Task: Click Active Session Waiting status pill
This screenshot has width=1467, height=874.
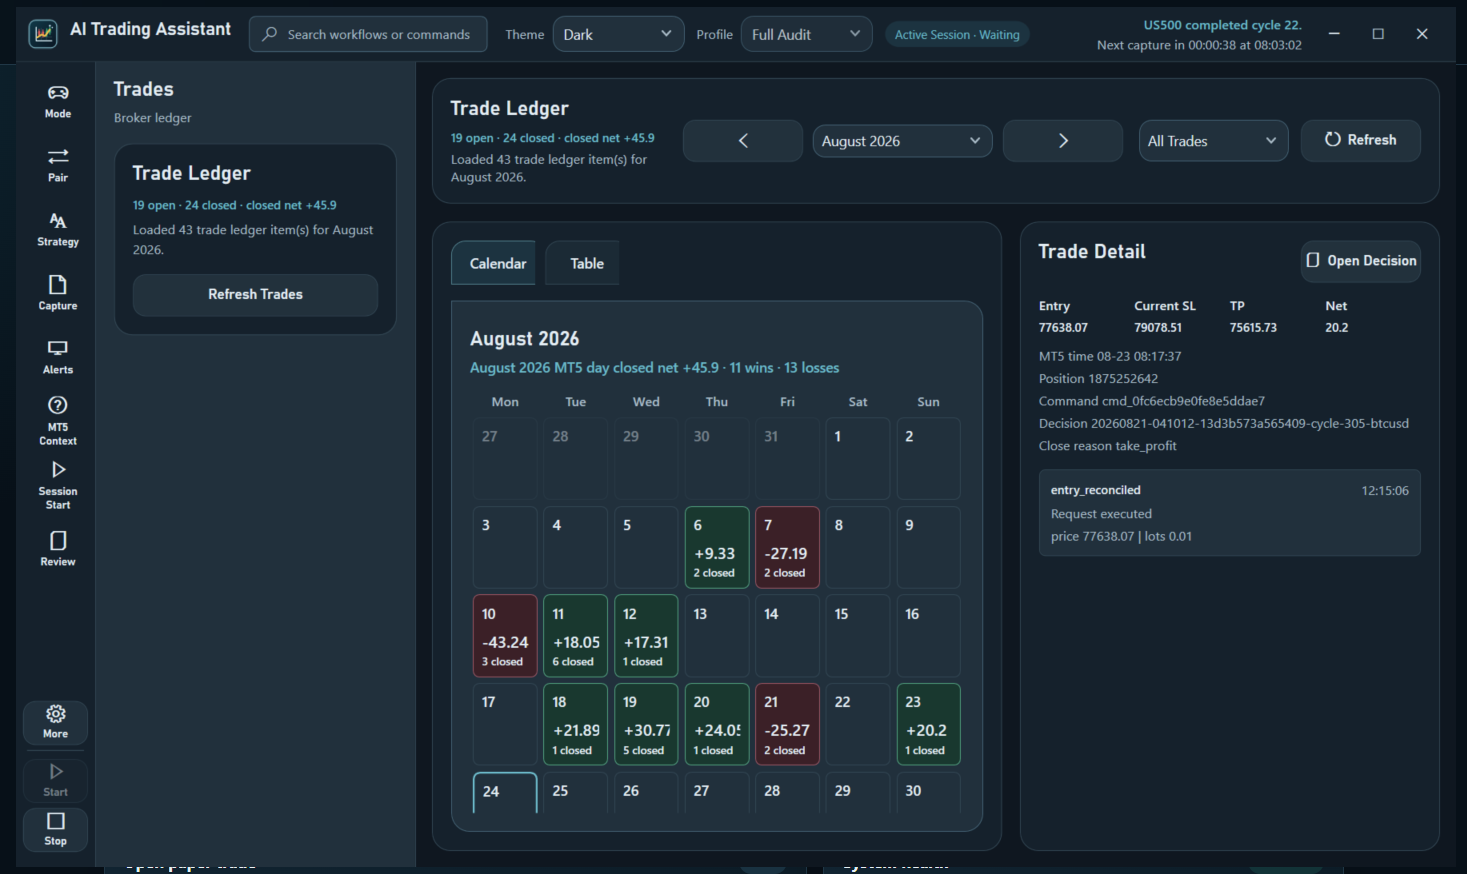Action: [x=957, y=35]
